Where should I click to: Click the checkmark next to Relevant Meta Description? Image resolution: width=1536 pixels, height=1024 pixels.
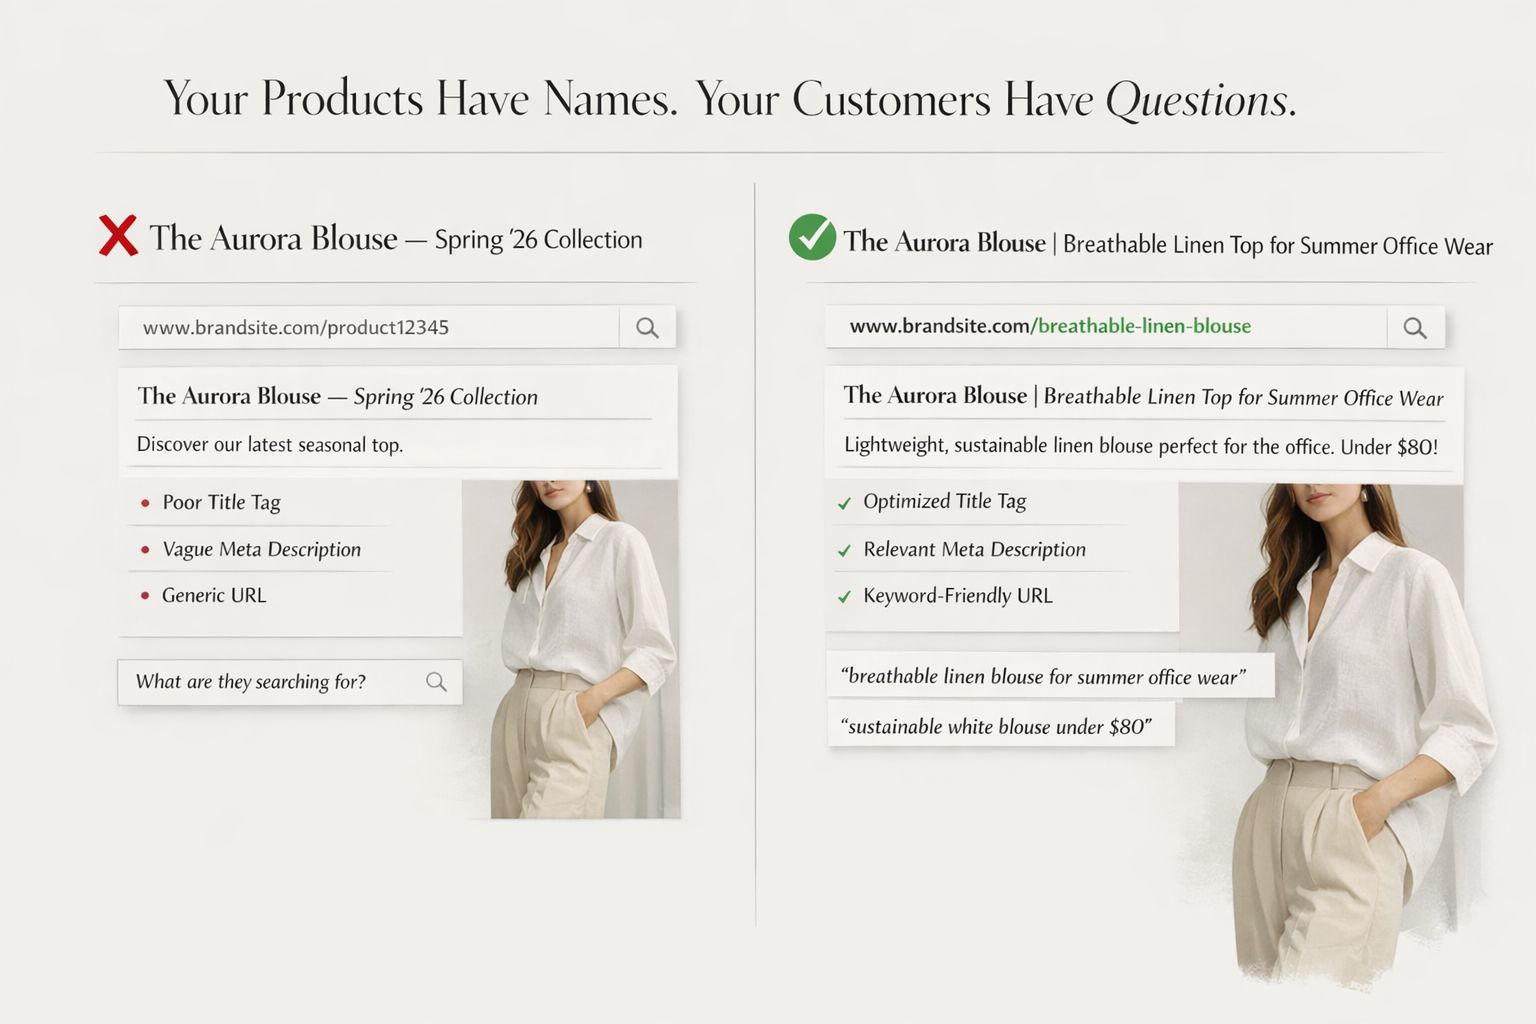click(x=844, y=550)
